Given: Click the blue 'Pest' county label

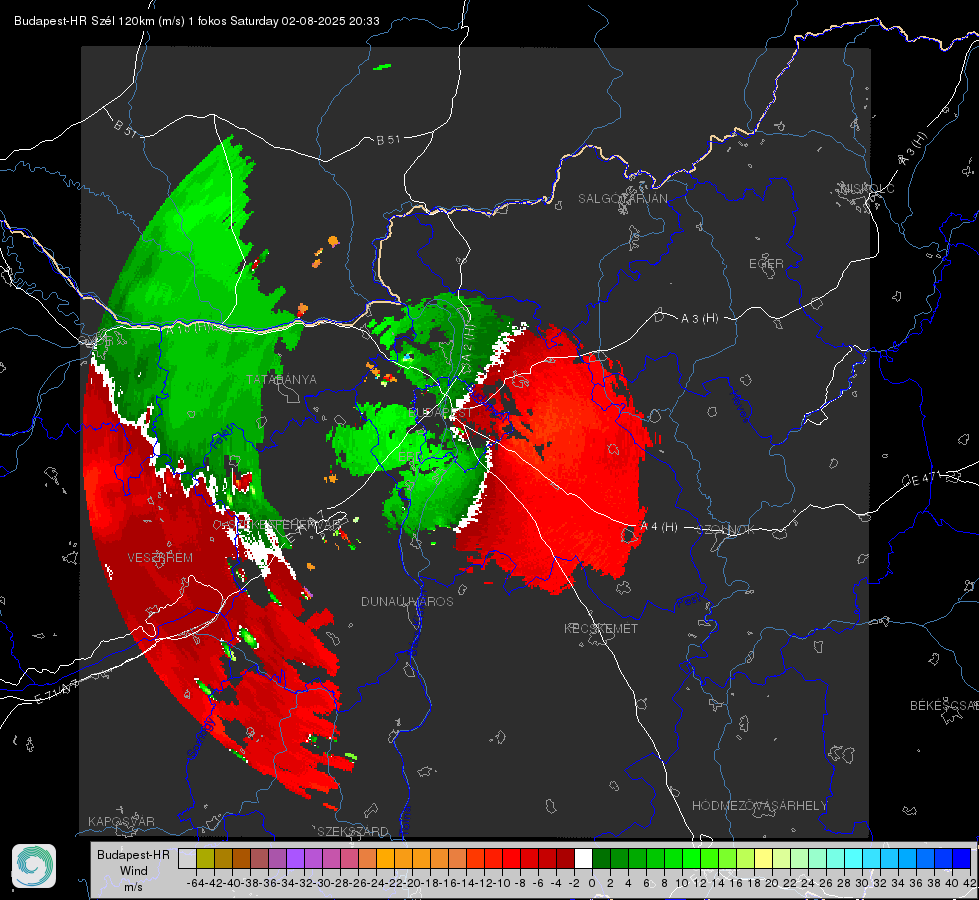Looking at the screenshot, I should coord(687,602).
